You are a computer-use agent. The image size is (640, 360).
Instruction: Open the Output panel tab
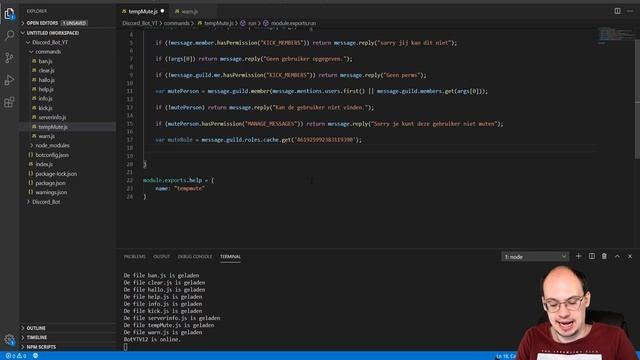161,257
